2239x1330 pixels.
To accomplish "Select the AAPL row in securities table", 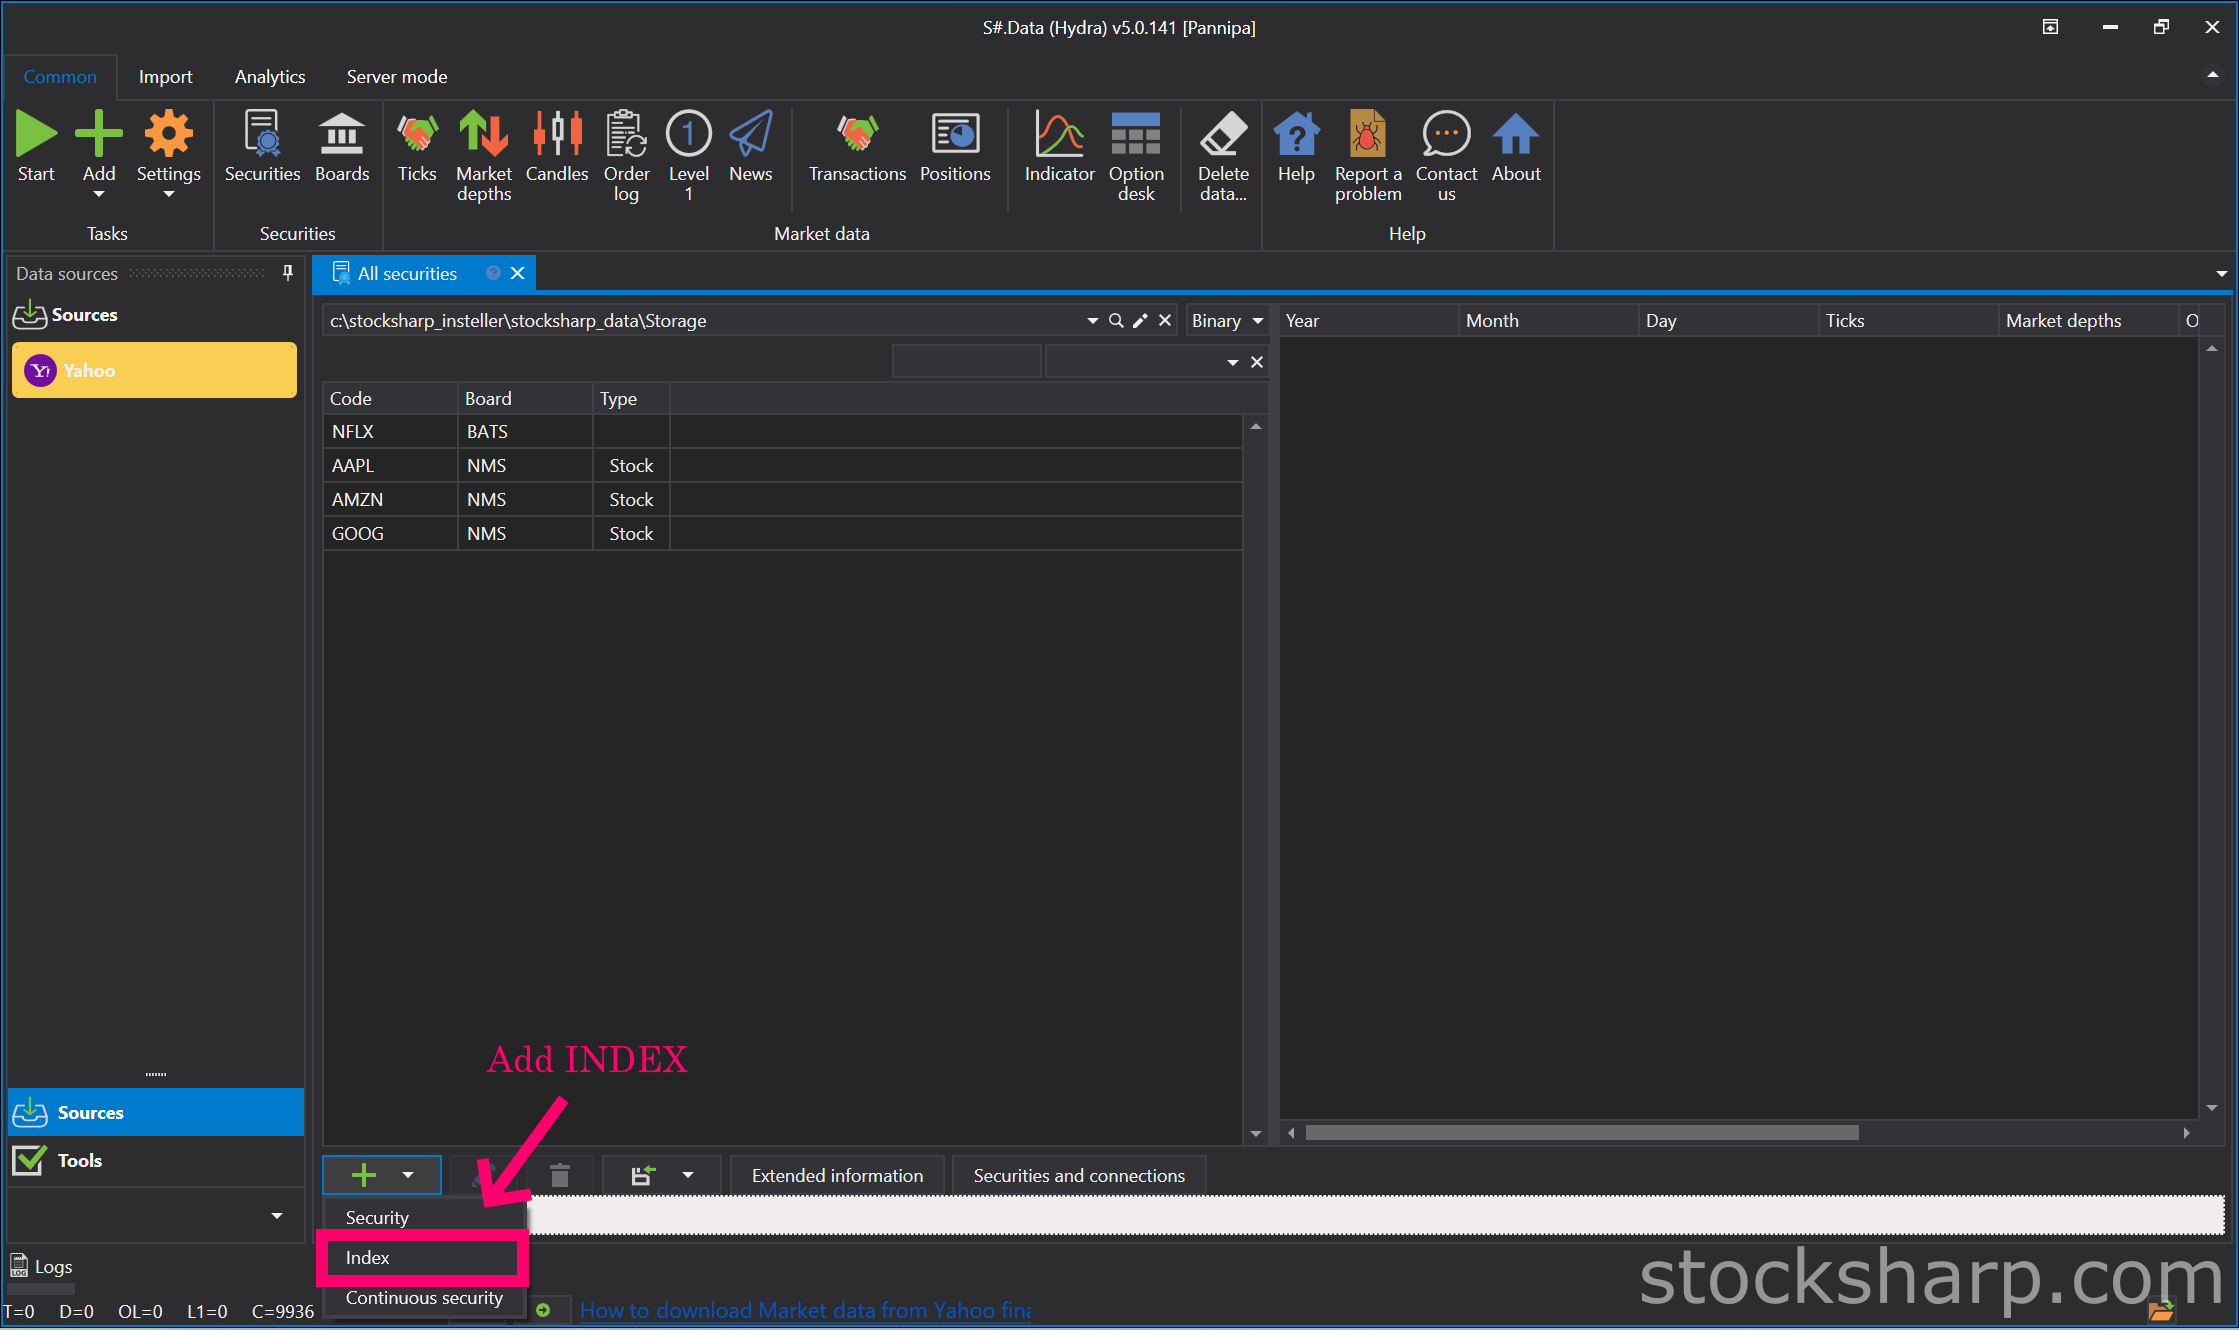I will coord(782,466).
